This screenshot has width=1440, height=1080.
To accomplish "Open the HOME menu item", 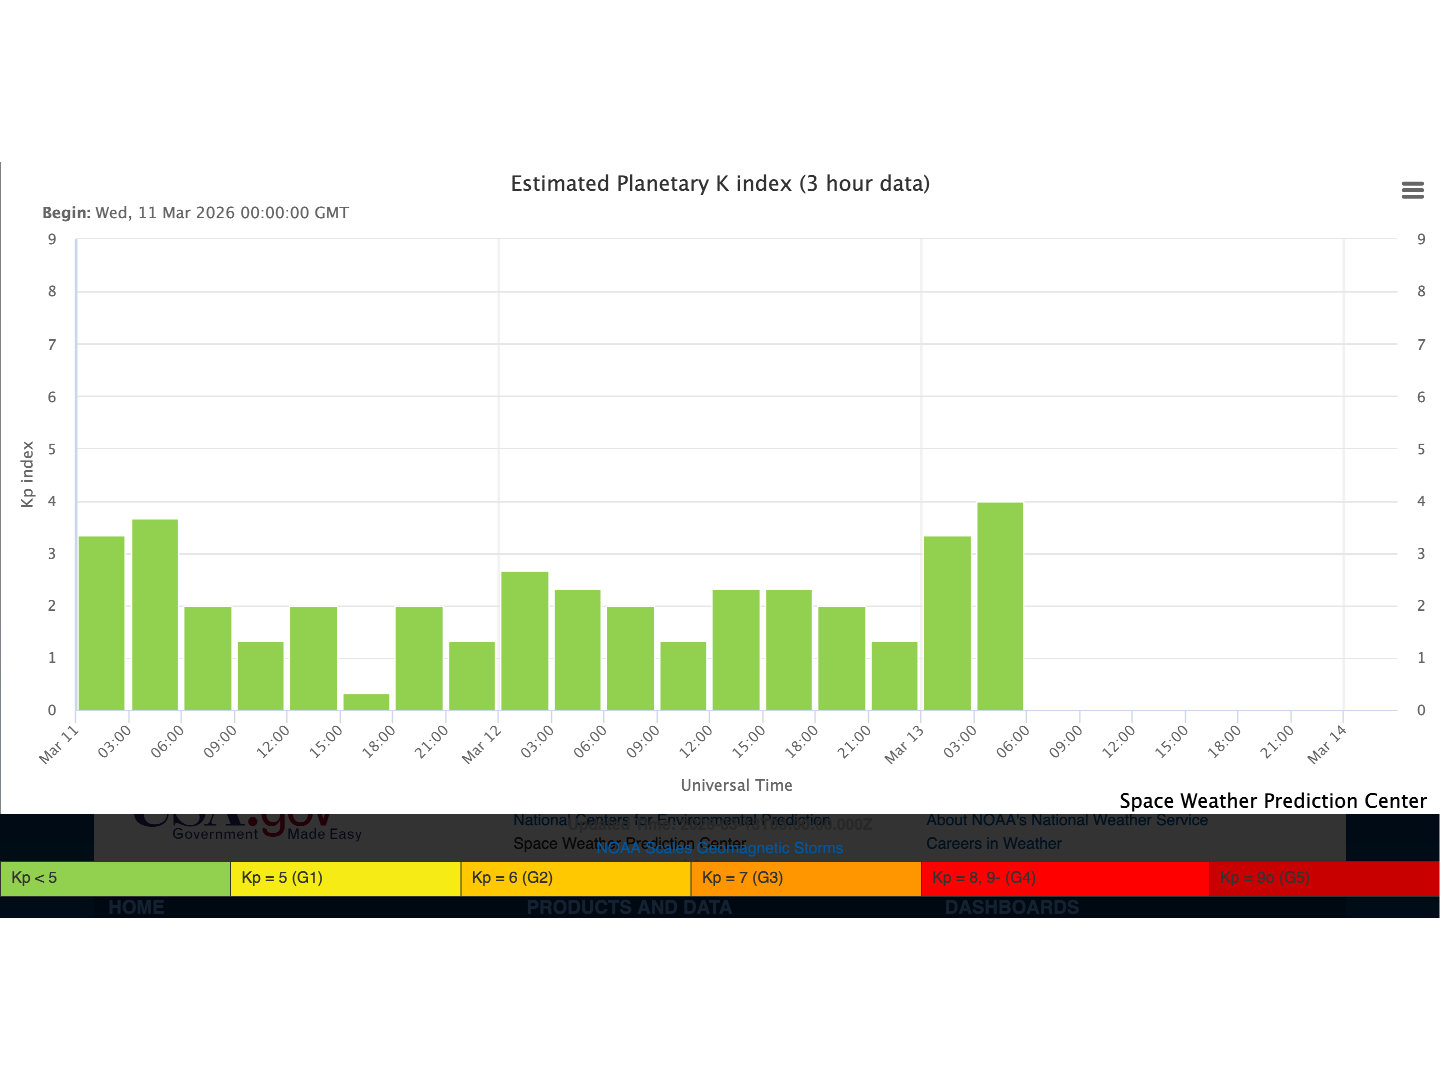I will point(136,907).
